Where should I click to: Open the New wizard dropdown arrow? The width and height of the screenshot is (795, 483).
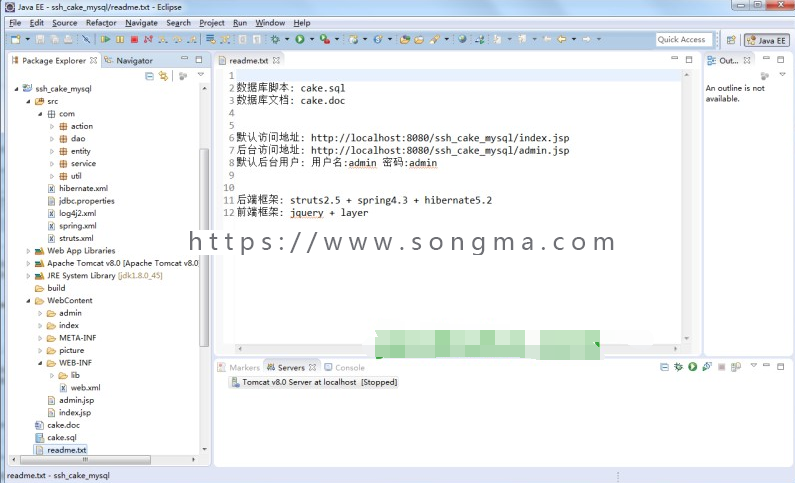(x=27, y=40)
